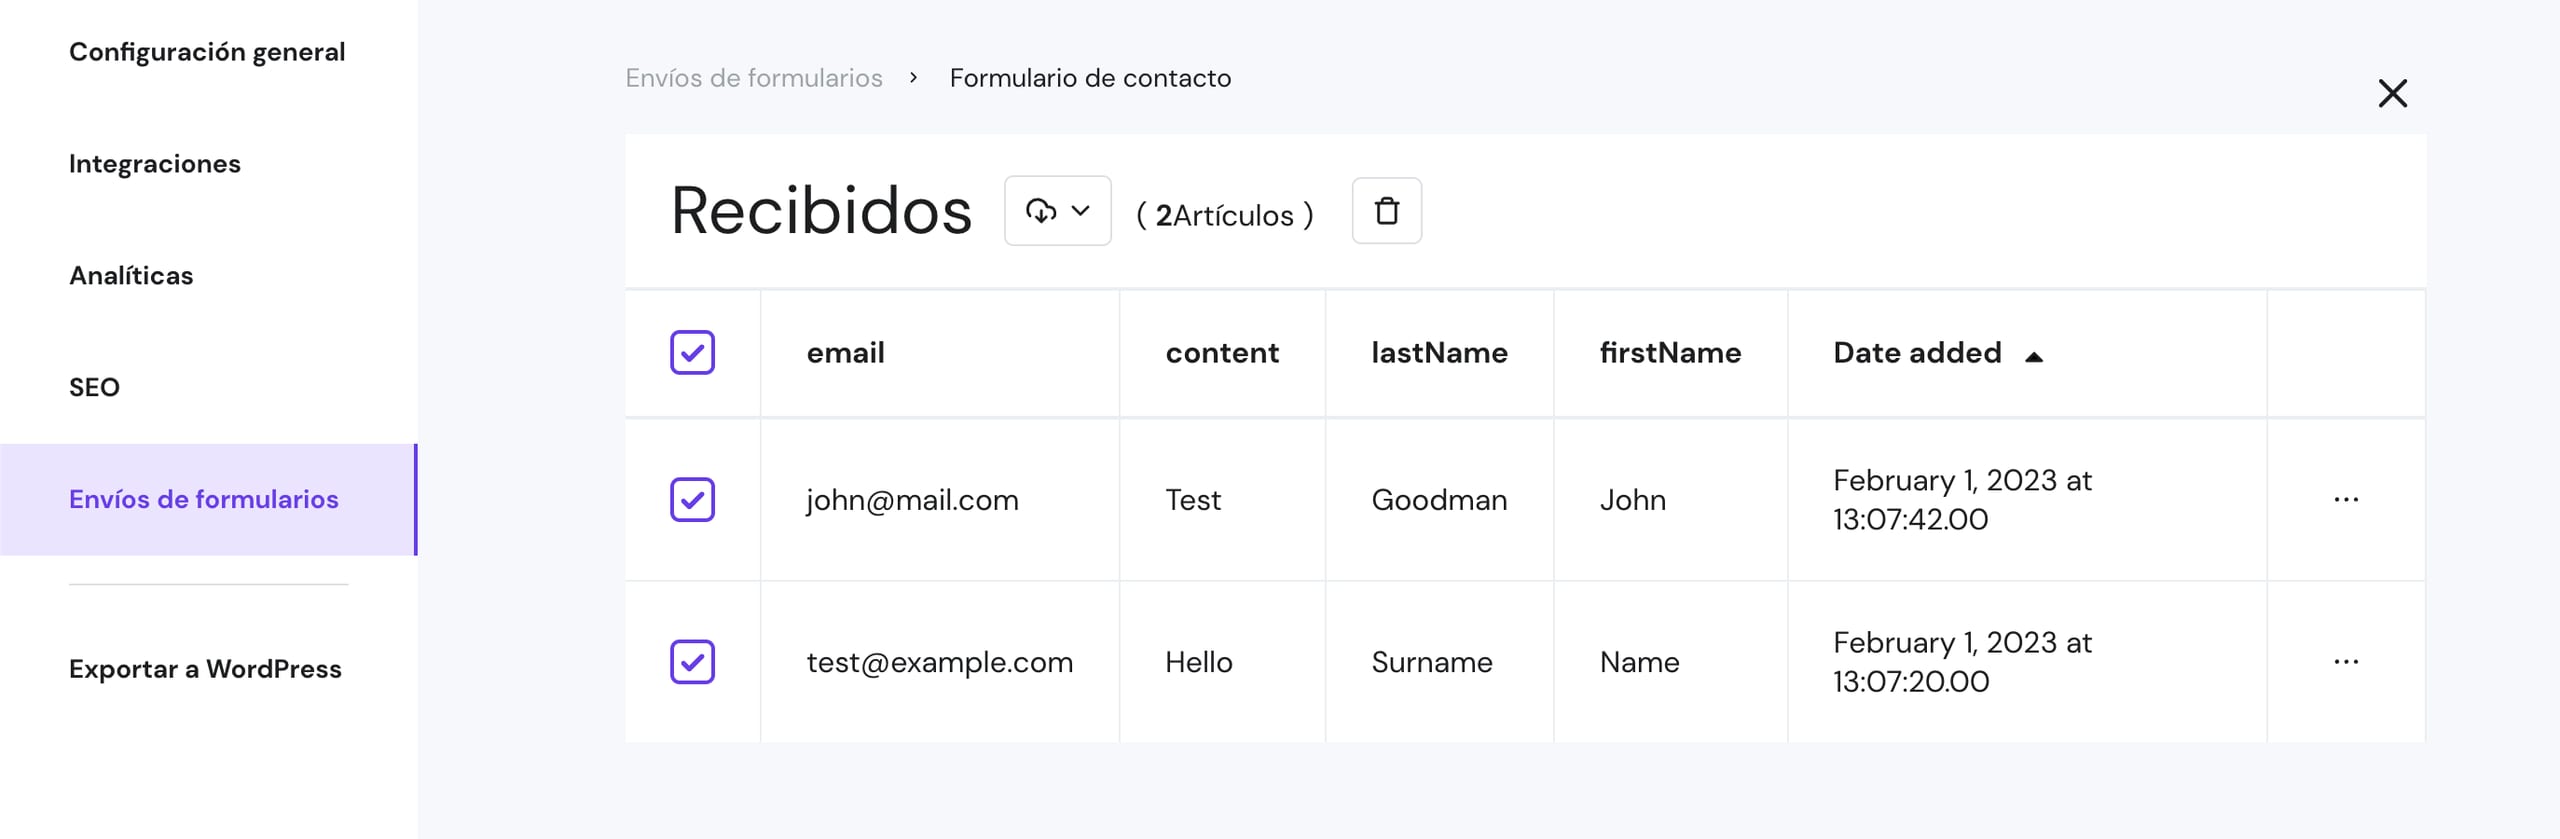Close the form submissions panel
The width and height of the screenshot is (2560, 839).
(2392, 94)
